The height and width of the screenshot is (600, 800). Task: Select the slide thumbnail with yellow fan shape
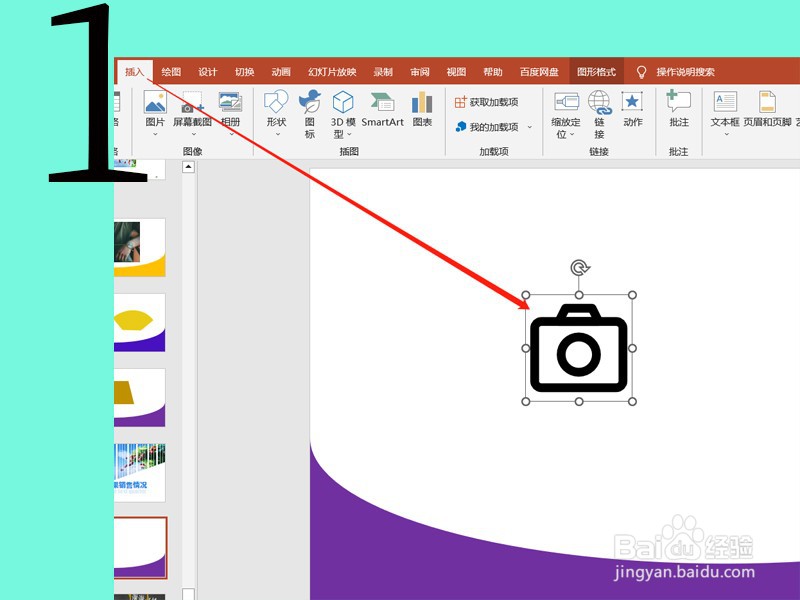click(x=139, y=322)
